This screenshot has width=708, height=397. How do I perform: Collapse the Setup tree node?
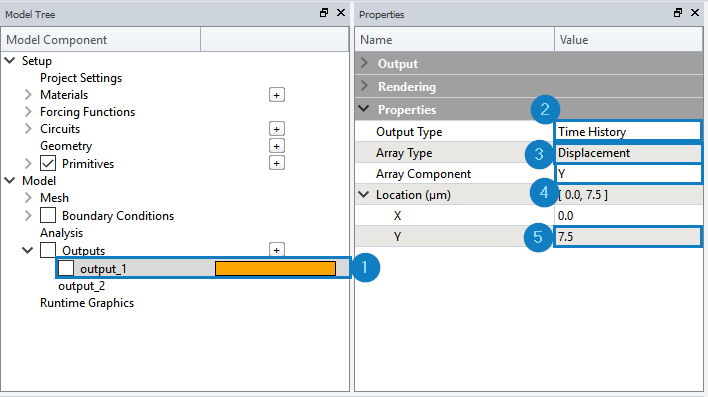tap(10, 61)
